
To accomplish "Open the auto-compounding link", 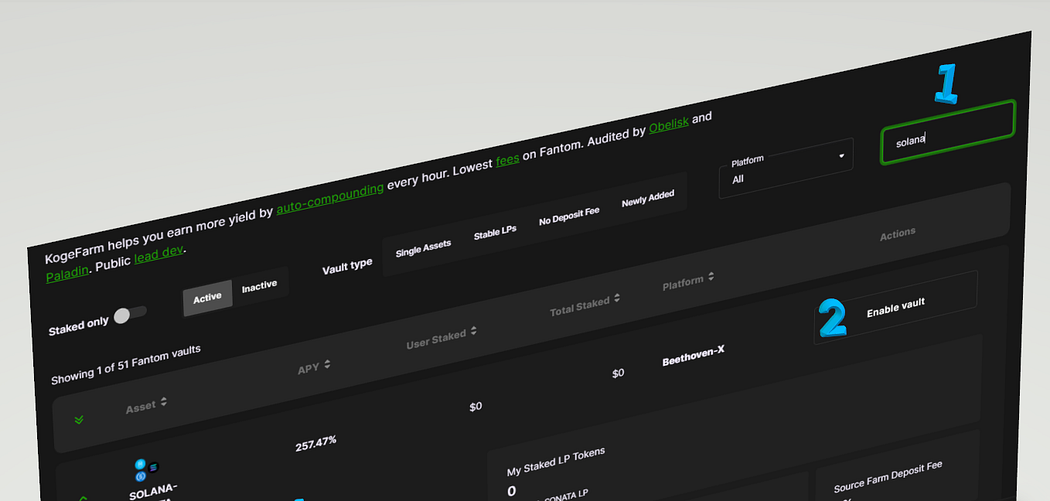I will pos(330,198).
